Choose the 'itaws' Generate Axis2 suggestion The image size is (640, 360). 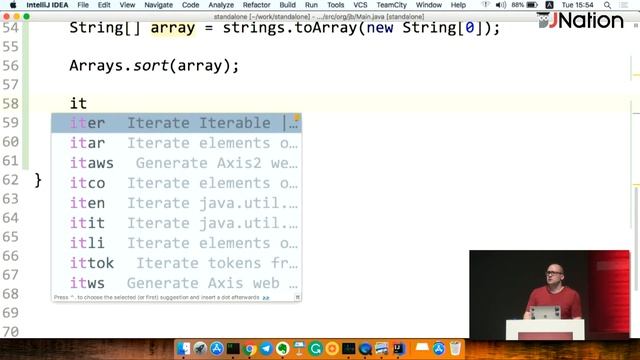coord(176,163)
